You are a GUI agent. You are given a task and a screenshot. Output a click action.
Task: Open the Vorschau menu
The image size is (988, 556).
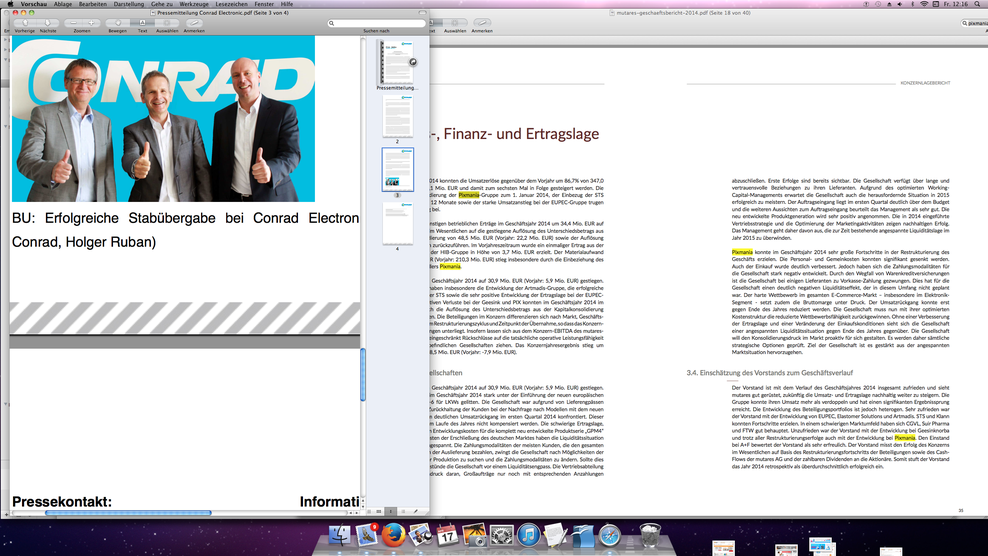pyautogui.click(x=33, y=4)
